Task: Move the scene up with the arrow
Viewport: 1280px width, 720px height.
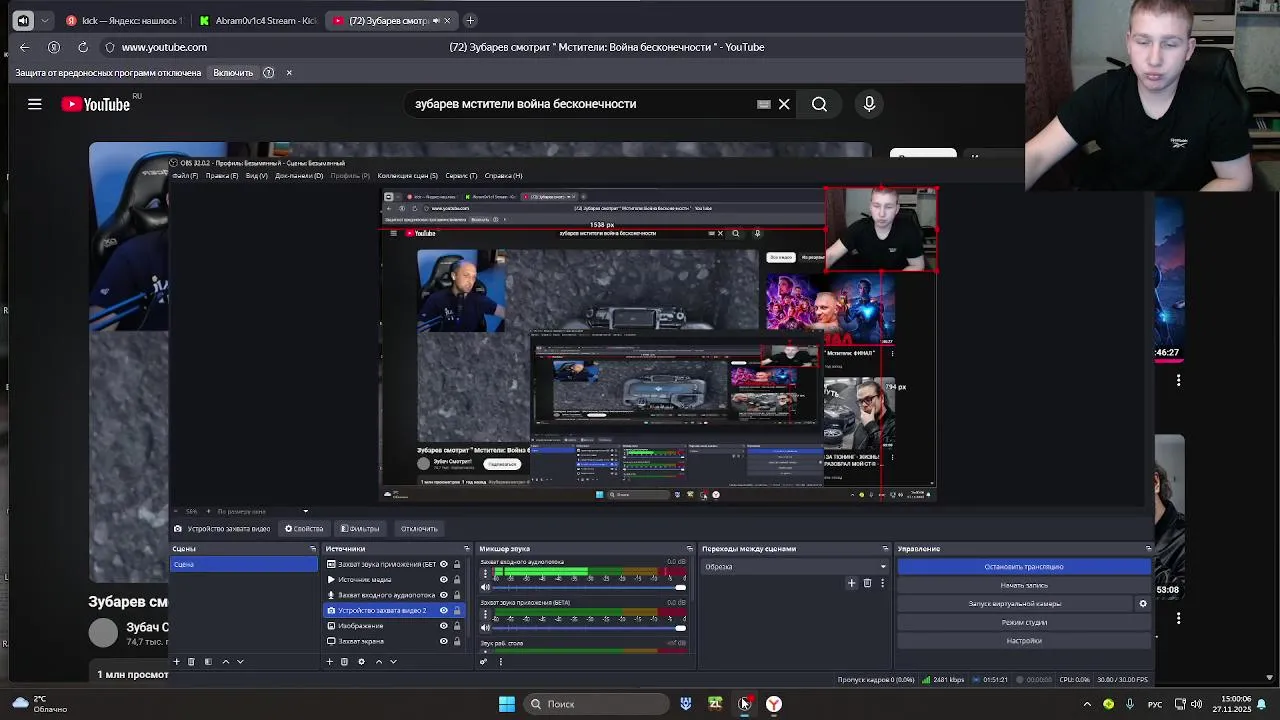Action: tap(225, 661)
